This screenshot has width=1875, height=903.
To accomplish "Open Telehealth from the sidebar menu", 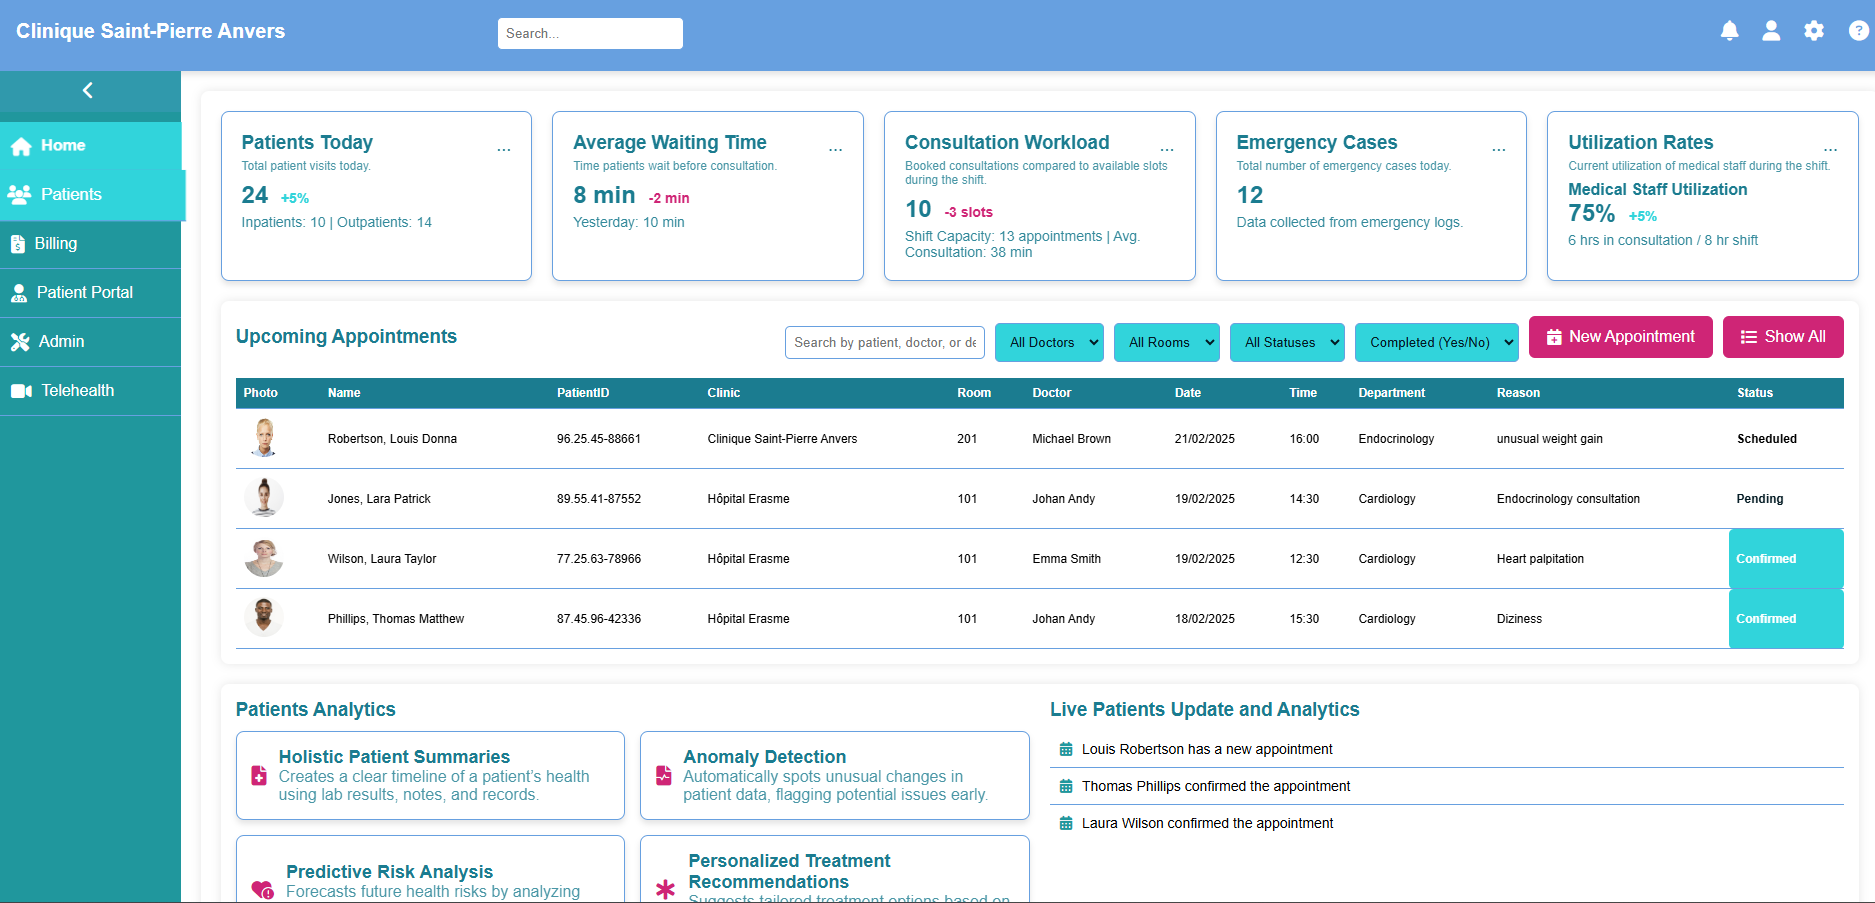I will tap(77, 391).
